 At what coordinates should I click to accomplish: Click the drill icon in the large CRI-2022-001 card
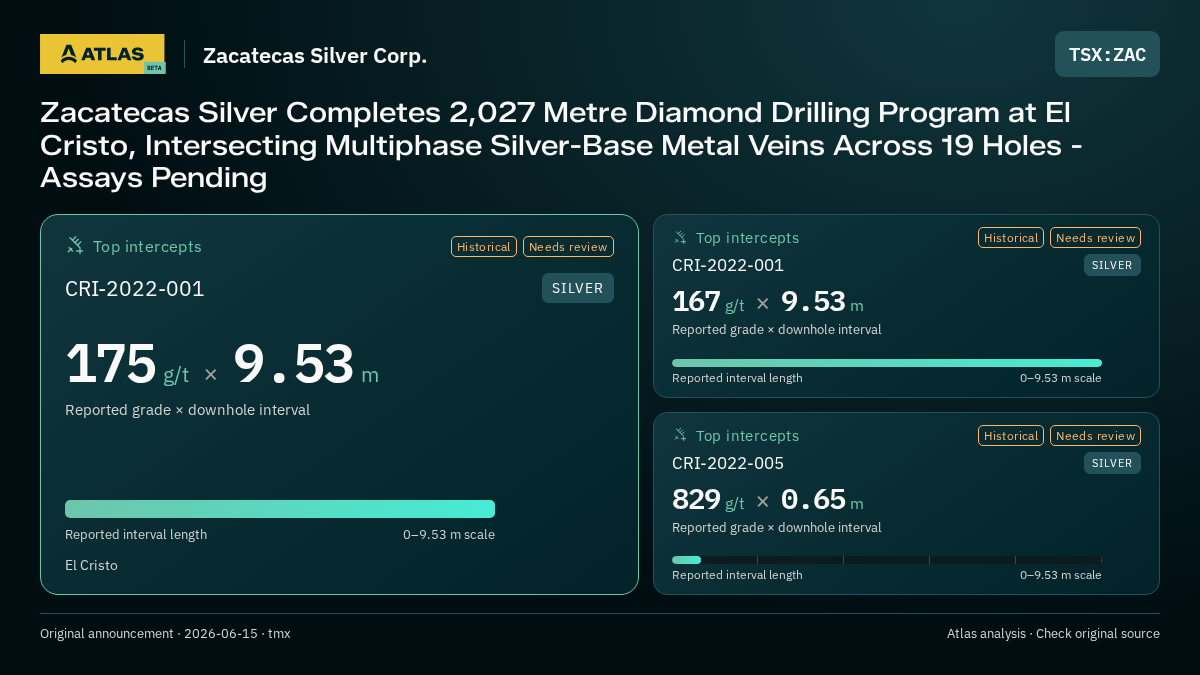click(75, 245)
